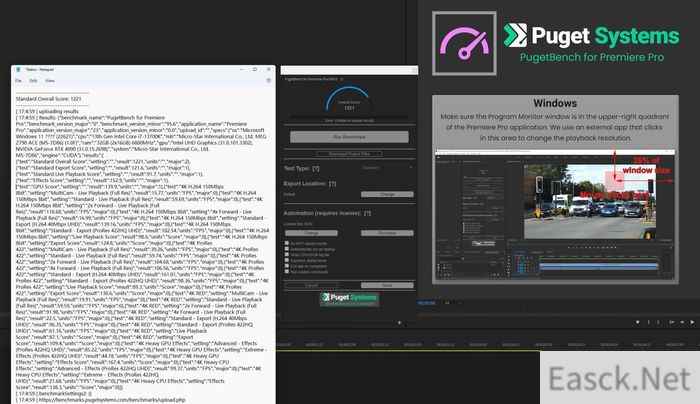Screen dimensions: 700x404
Task: Click the Play button in Premiere transport
Action: click(x=692, y=322)
